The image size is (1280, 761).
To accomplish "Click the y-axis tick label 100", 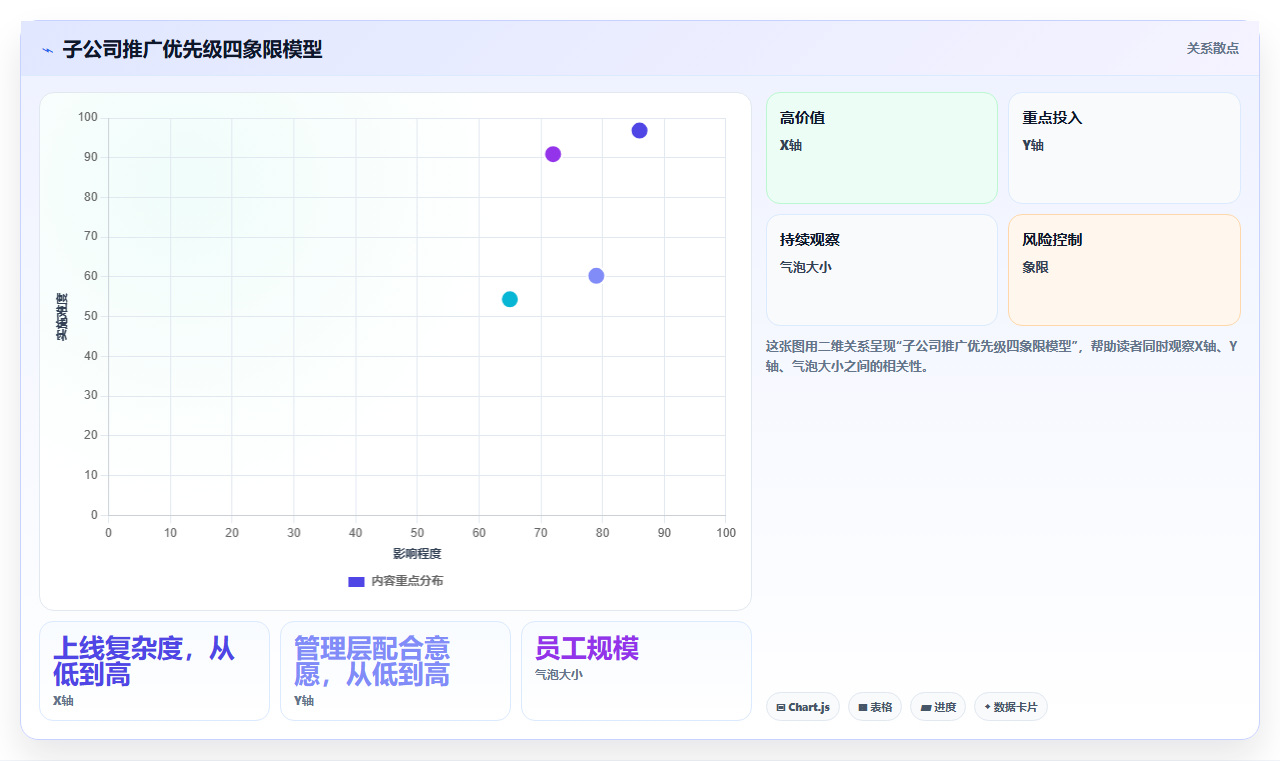I will (88, 118).
